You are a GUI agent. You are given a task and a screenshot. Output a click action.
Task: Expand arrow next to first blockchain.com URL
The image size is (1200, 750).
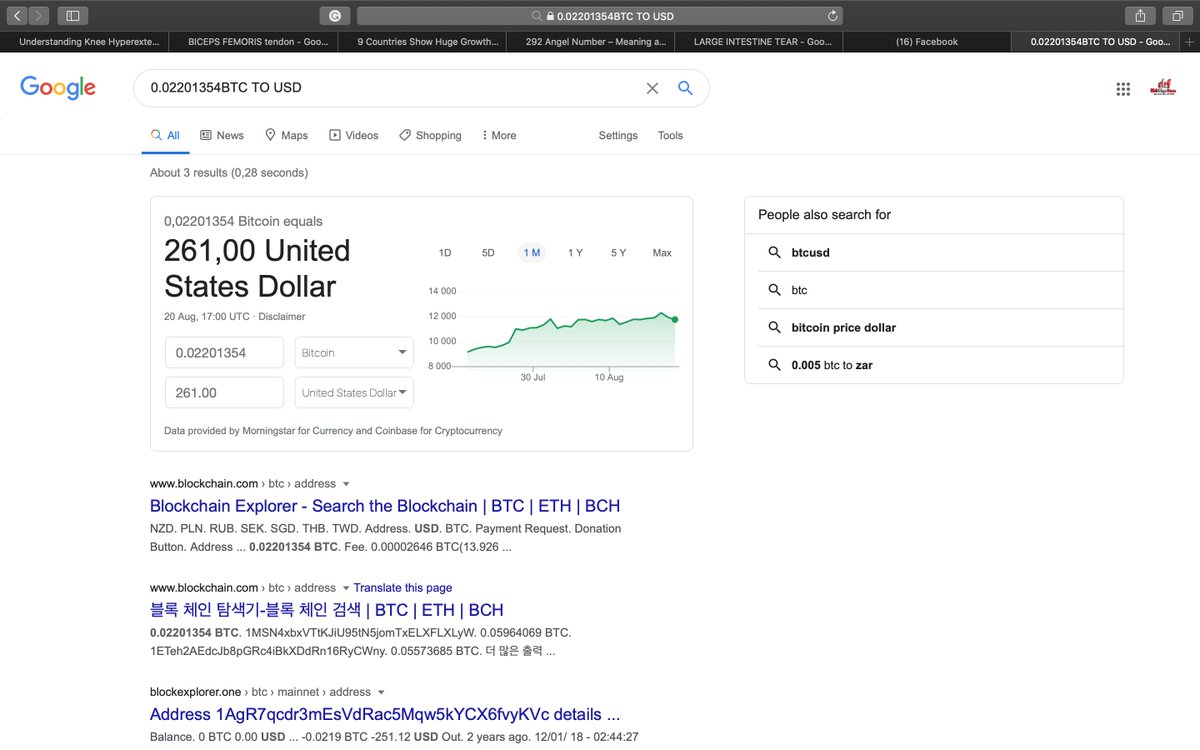[x=346, y=484]
